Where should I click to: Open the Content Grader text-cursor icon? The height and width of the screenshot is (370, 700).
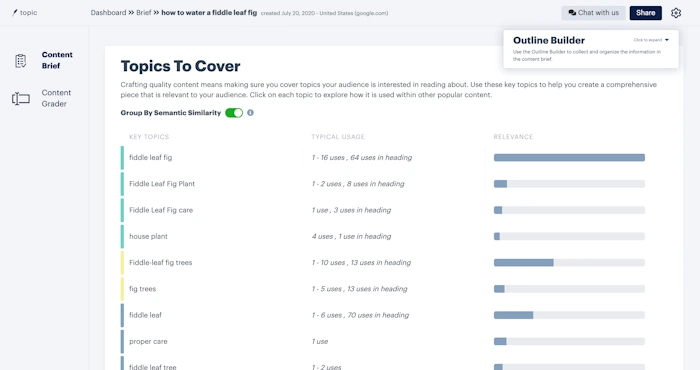click(21, 98)
